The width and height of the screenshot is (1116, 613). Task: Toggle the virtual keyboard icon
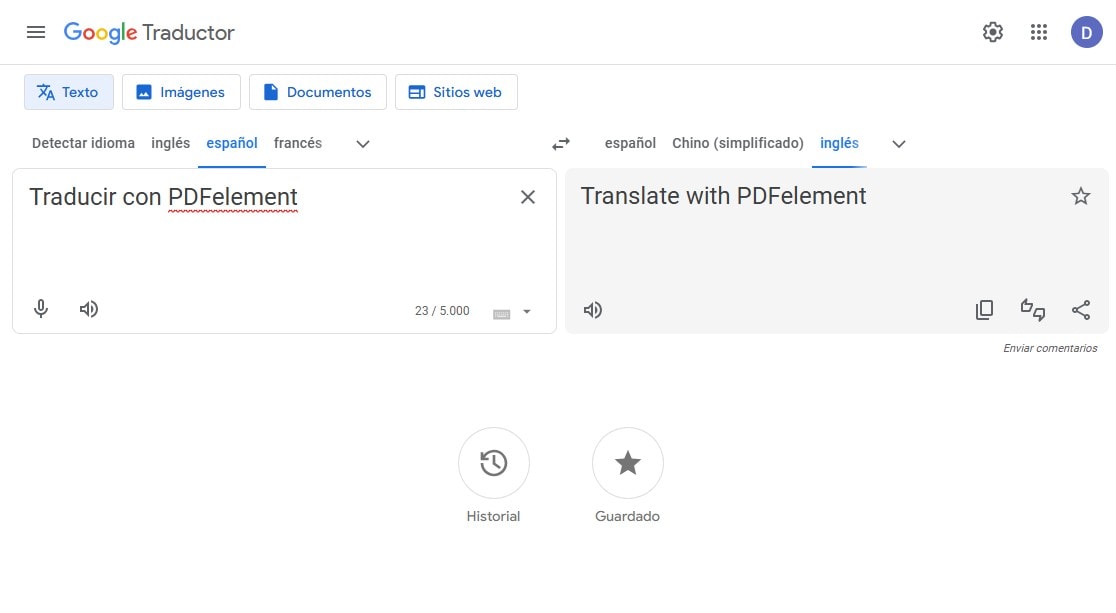501,313
